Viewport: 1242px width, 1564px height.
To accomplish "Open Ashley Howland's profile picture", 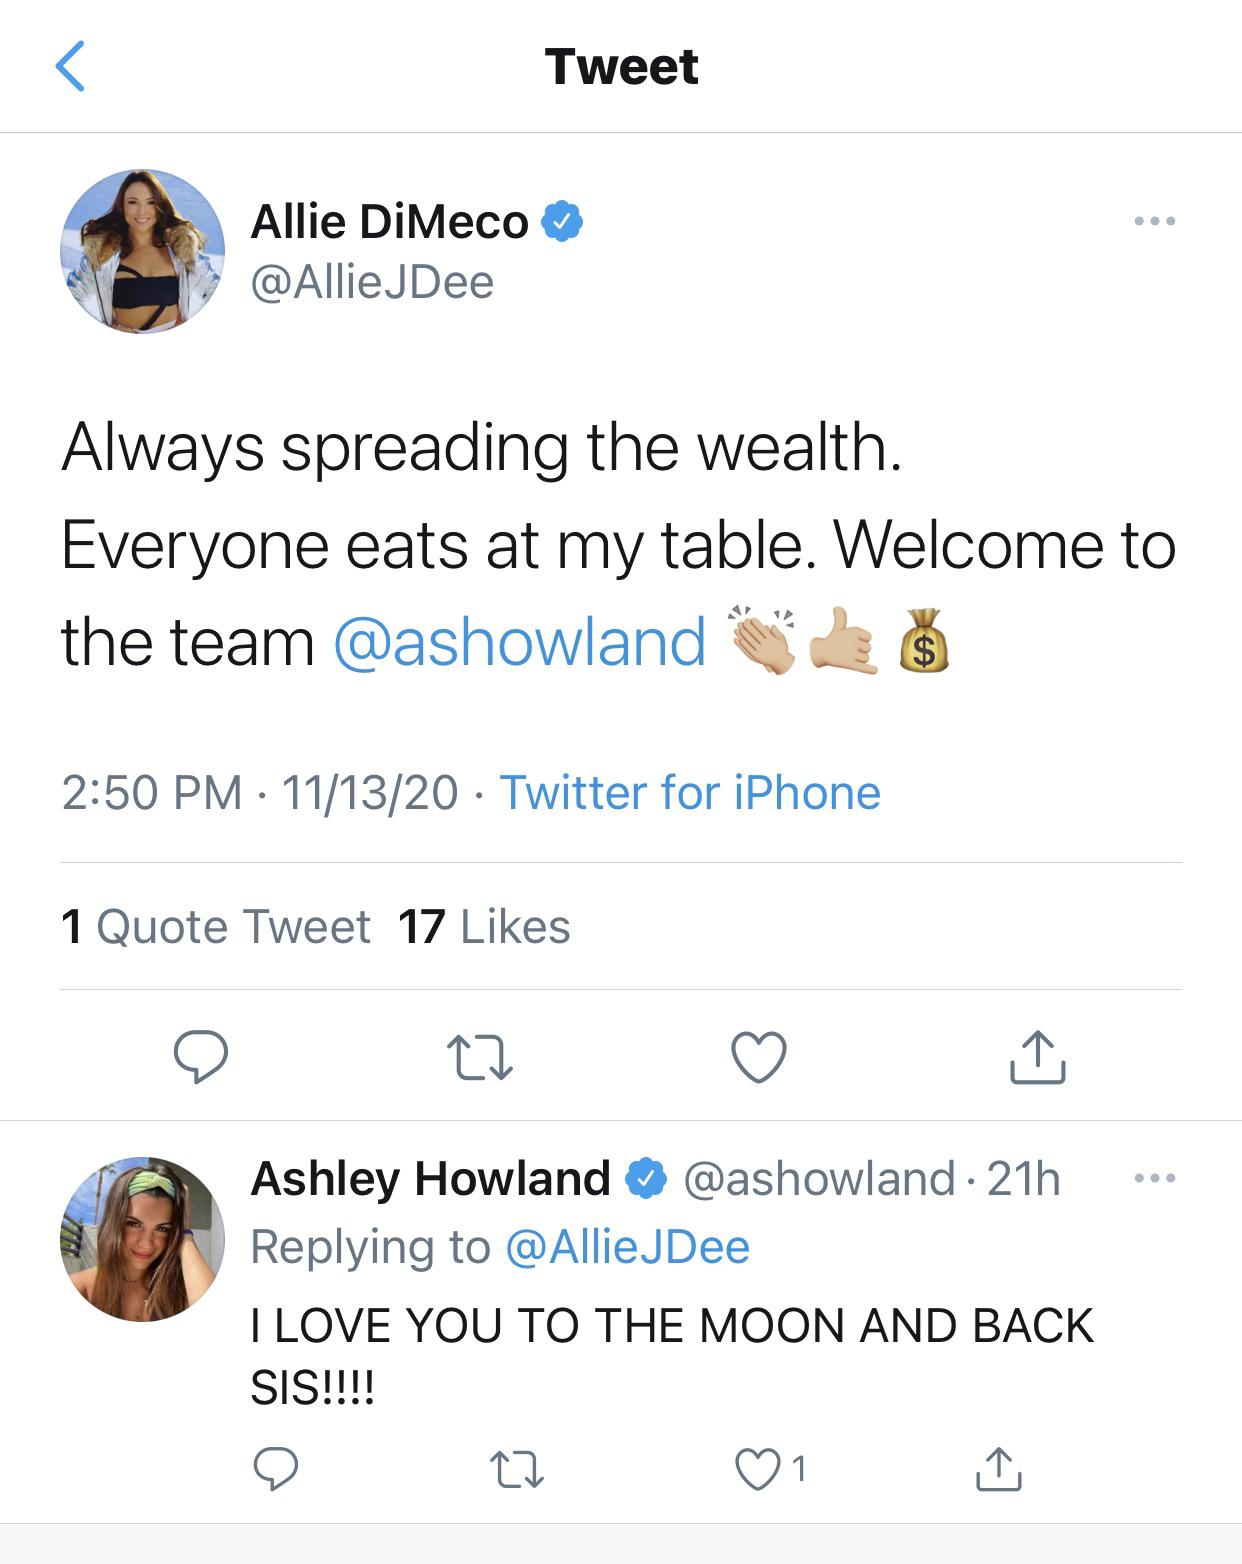I will (142, 1239).
